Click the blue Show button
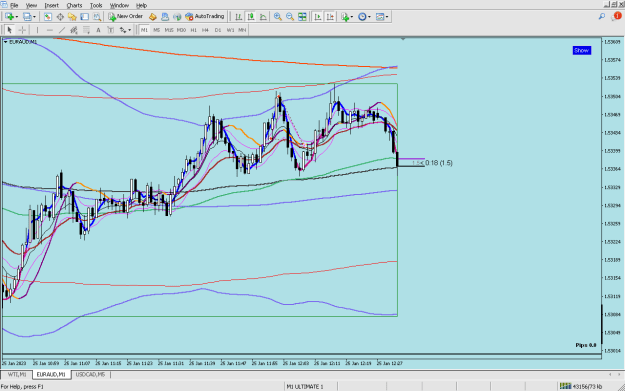625x391 pixels. click(582, 50)
